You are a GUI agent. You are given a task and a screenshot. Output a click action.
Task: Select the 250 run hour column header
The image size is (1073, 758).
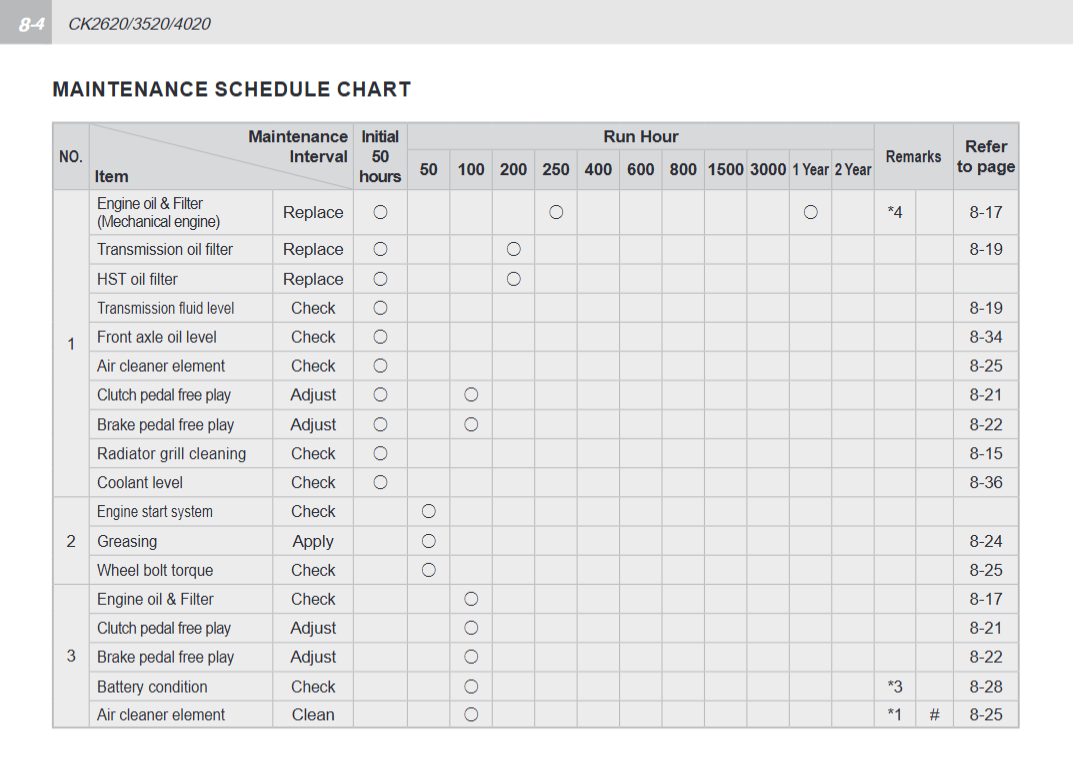pos(556,170)
